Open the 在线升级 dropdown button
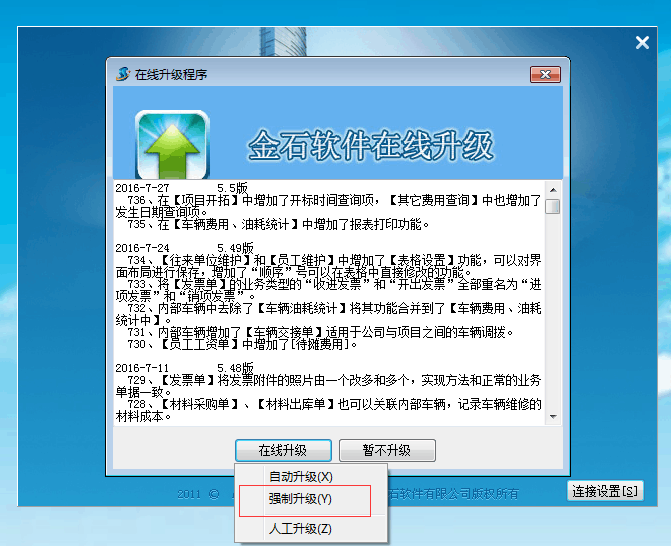The width and height of the screenshot is (671, 546). click(283, 450)
